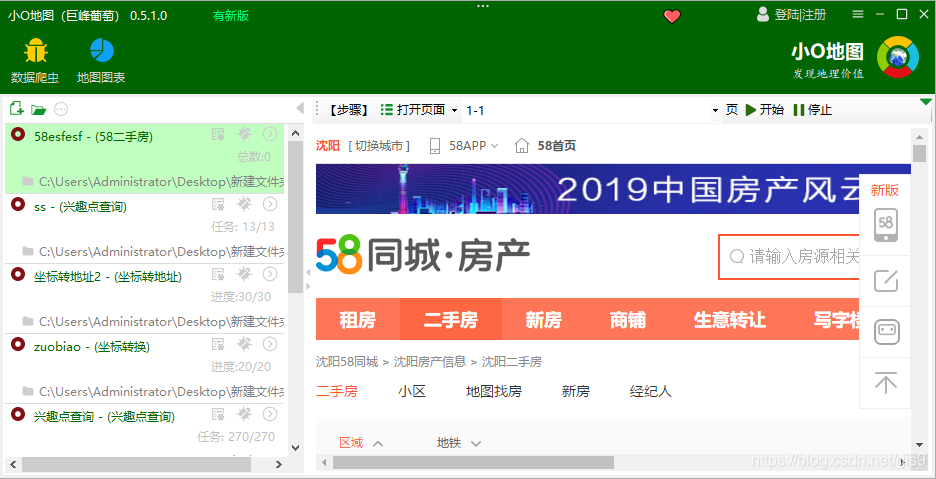Click the 请输入房源 search field
The height and width of the screenshot is (479, 936).
789,257
